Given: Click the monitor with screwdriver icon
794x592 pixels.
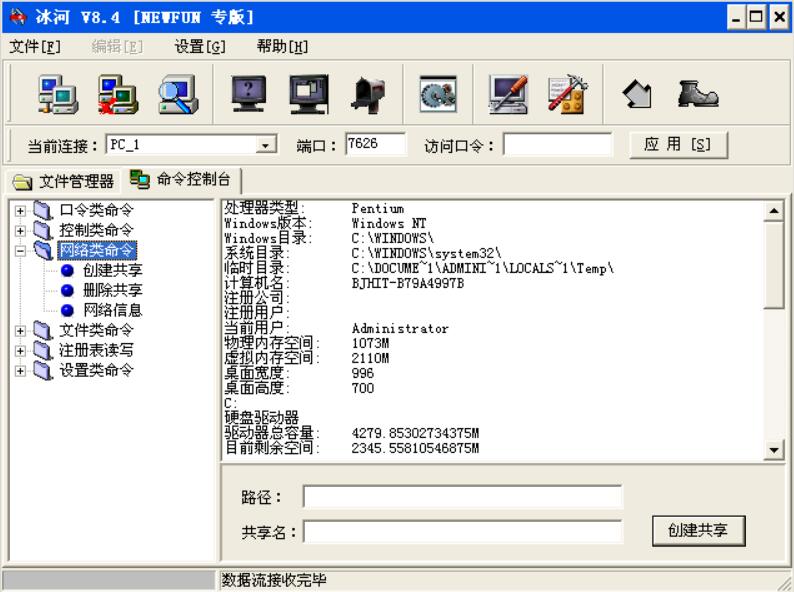Looking at the screenshot, I should tap(508, 94).
